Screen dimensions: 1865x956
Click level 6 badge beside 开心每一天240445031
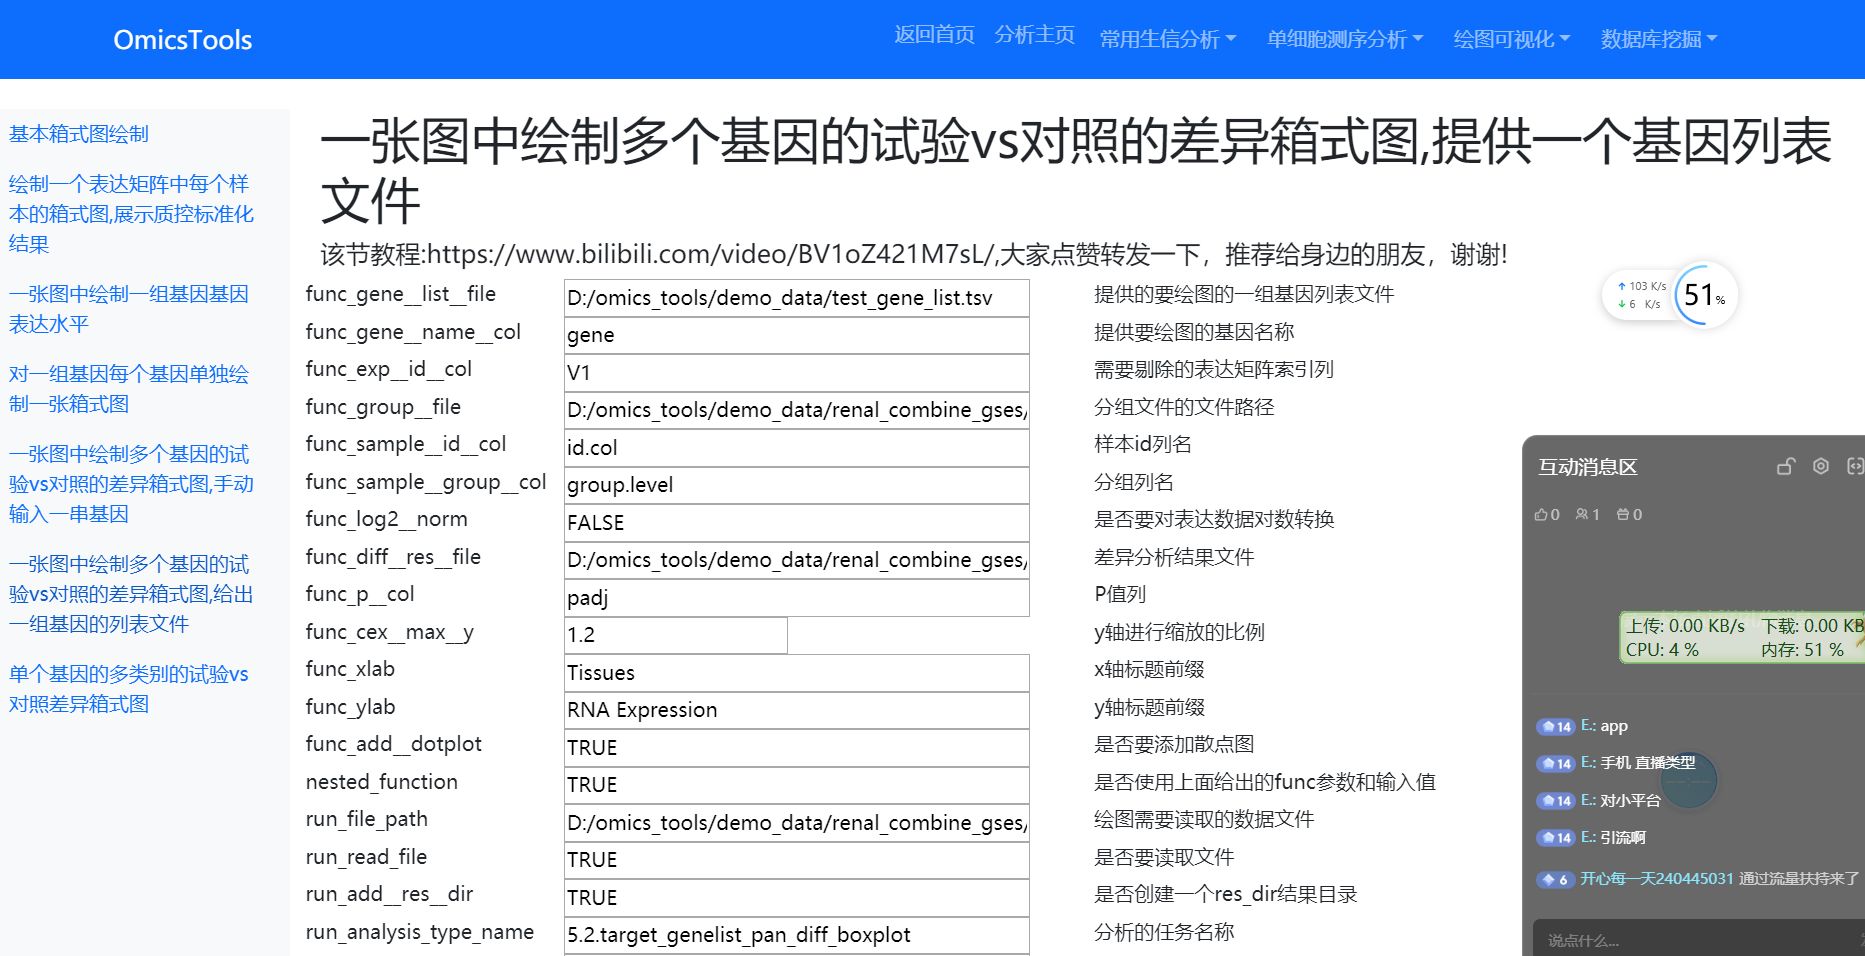point(1555,880)
